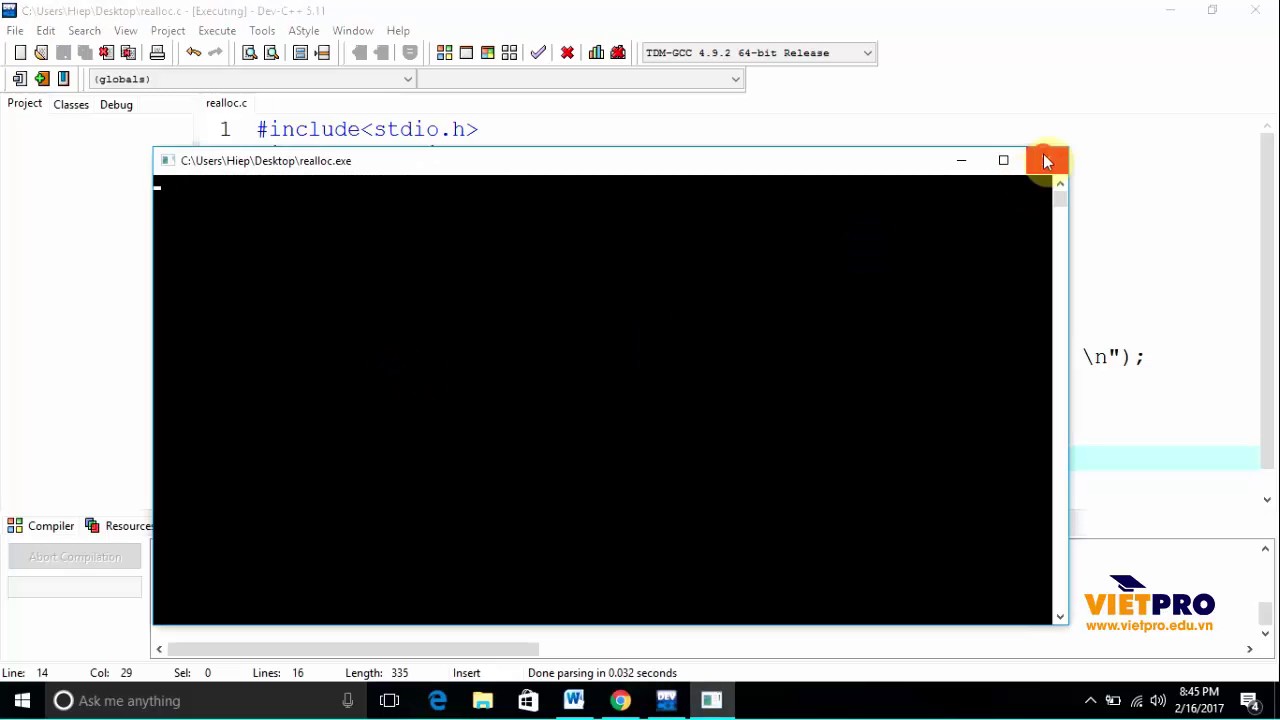Click editor horizontal scrollbar right arrow
This screenshot has width=1280, height=720.
[x=1249, y=649]
